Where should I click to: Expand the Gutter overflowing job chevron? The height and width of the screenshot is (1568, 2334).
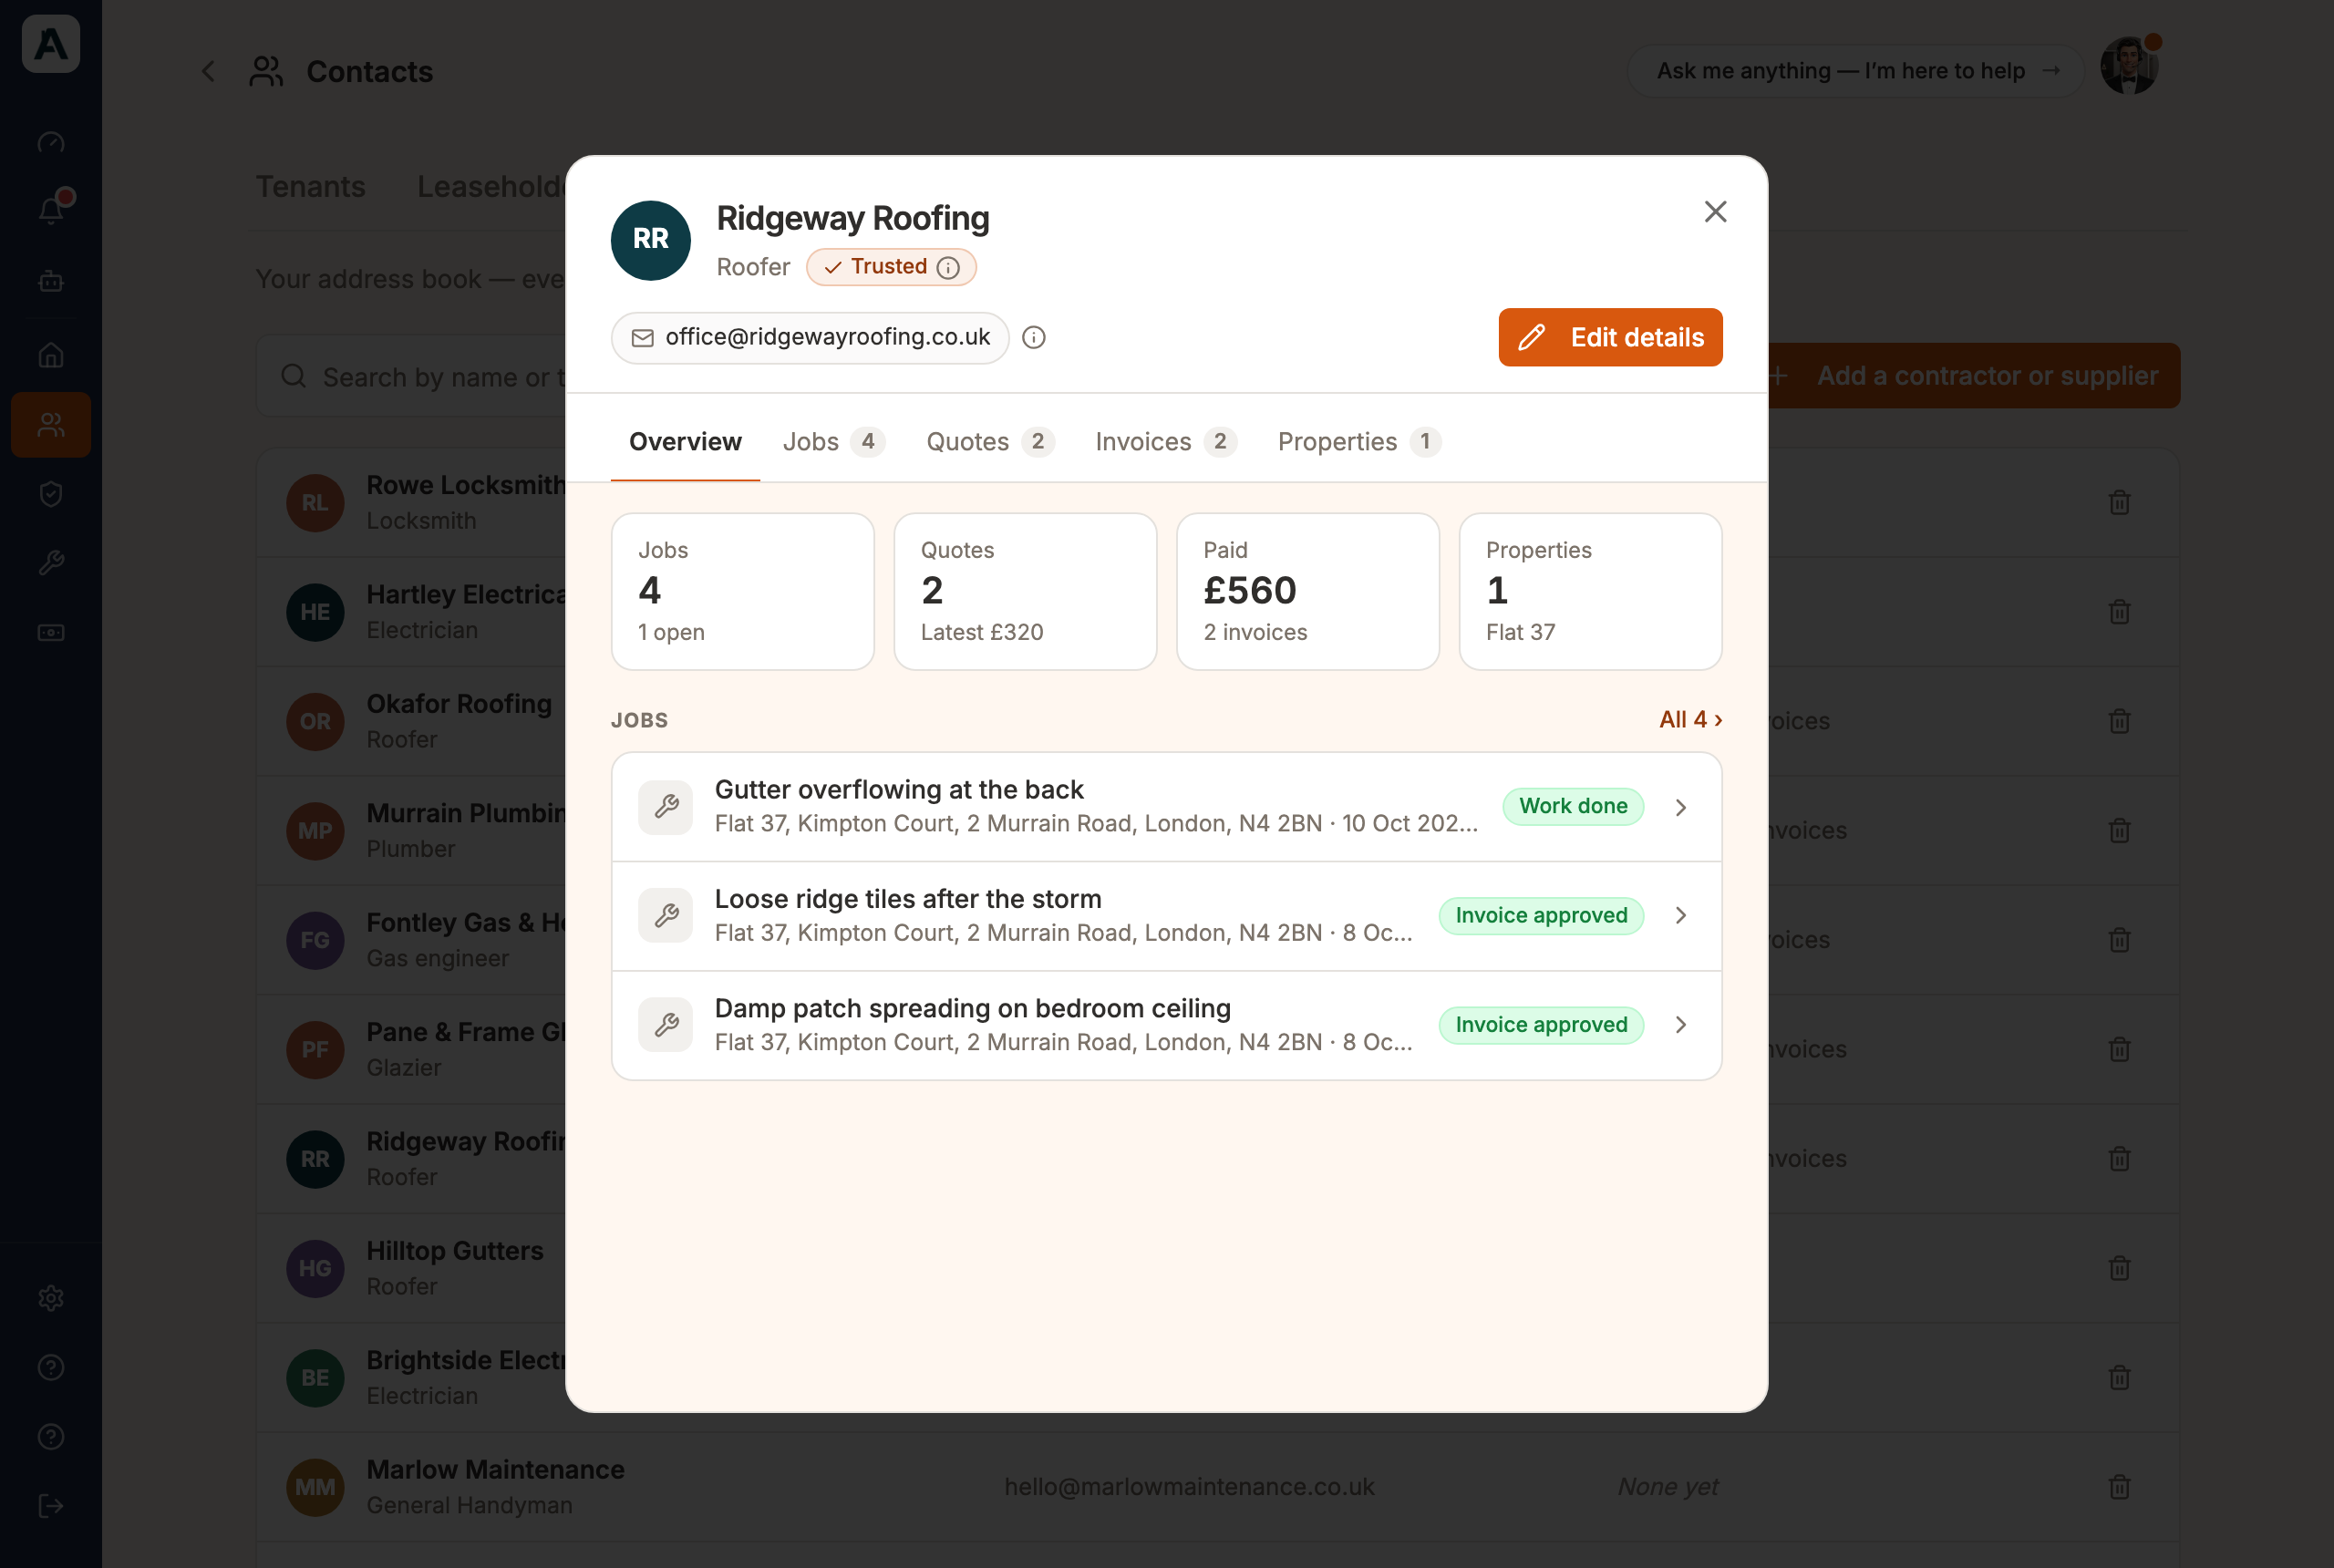click(x=1681, y=807)
